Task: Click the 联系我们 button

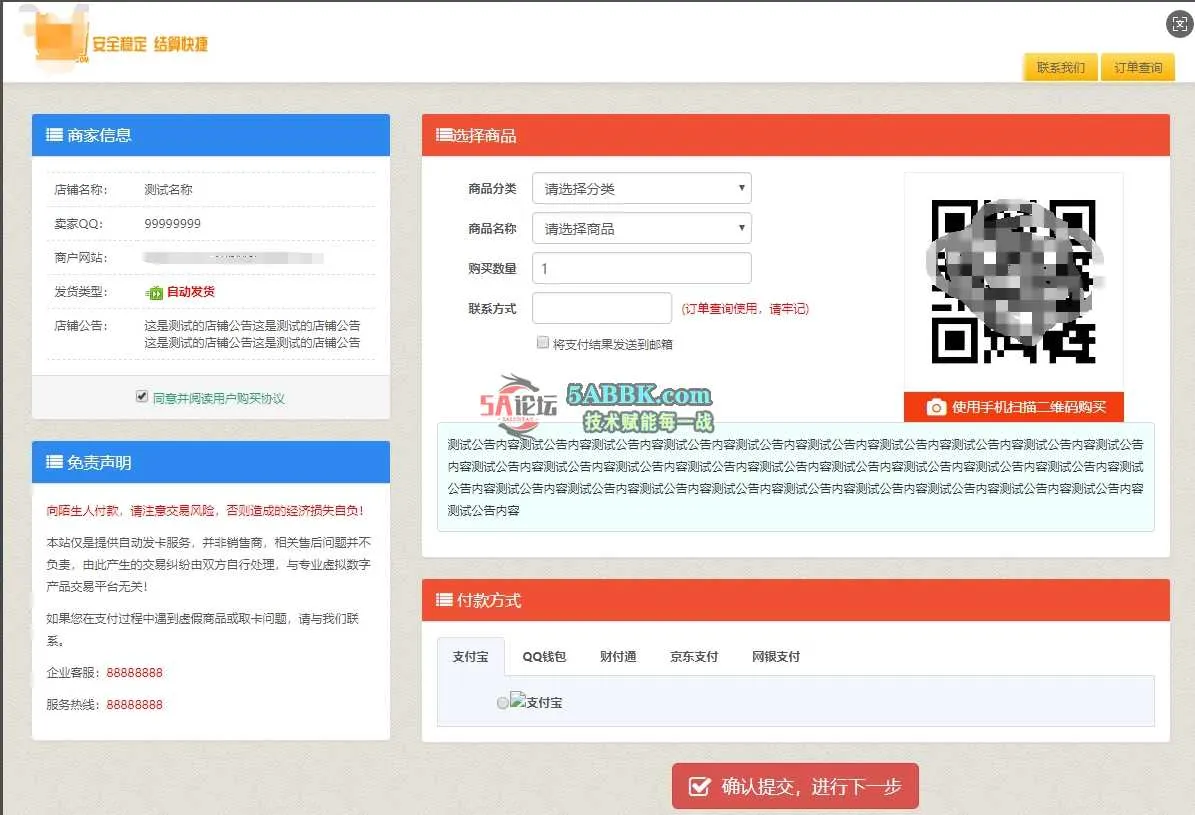Action: coord(1060,68)
